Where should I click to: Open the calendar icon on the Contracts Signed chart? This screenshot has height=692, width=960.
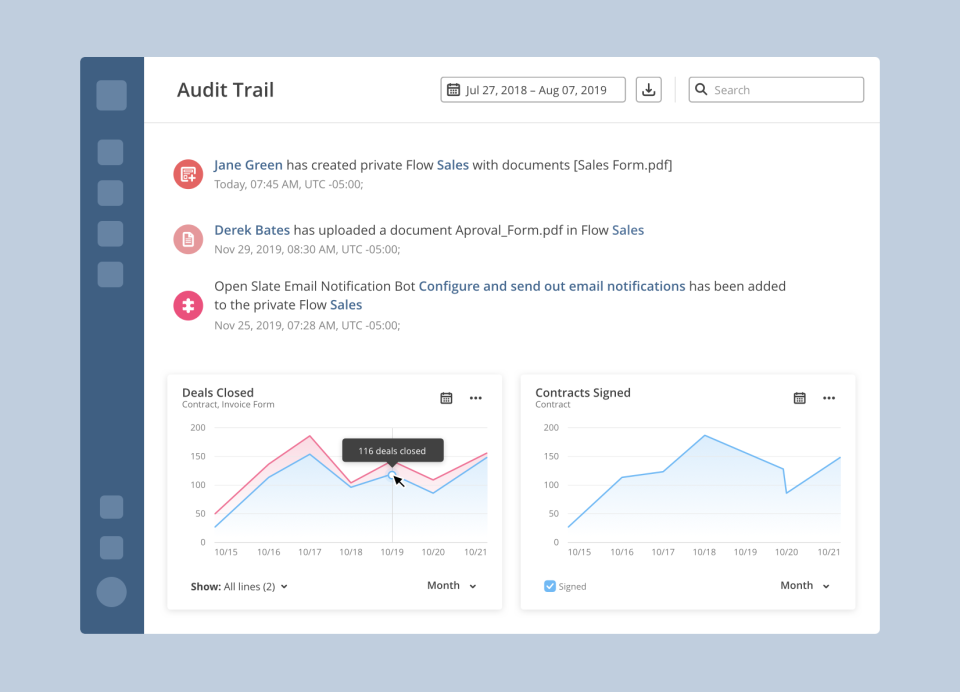click(x=799, y=397)
